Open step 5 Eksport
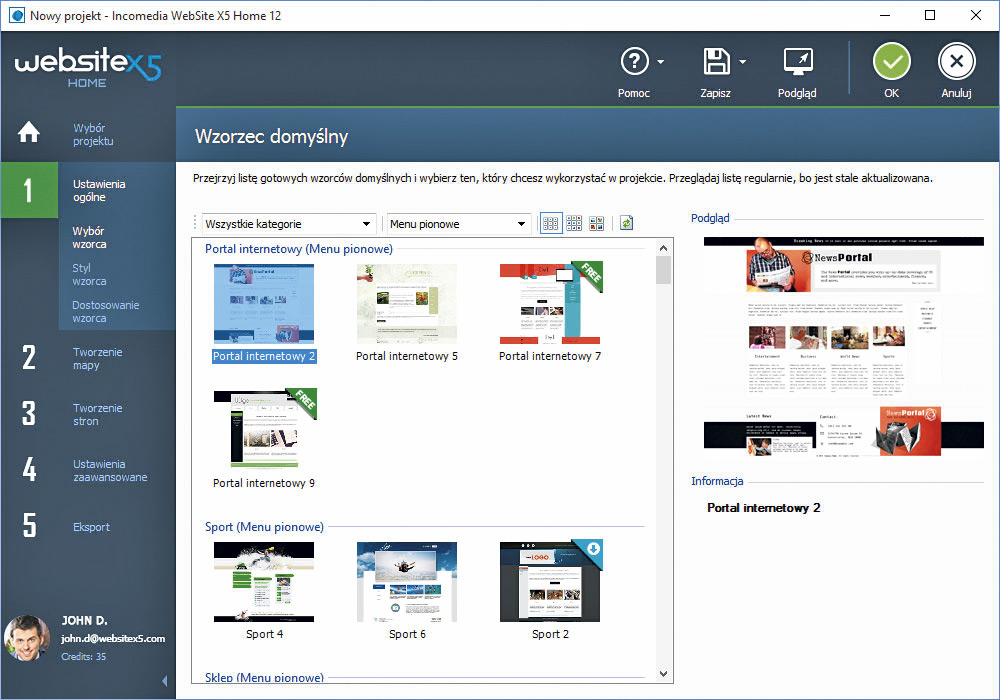This screenshot has width=1000, height=700. pyautogui.click(x=91, y=527)
